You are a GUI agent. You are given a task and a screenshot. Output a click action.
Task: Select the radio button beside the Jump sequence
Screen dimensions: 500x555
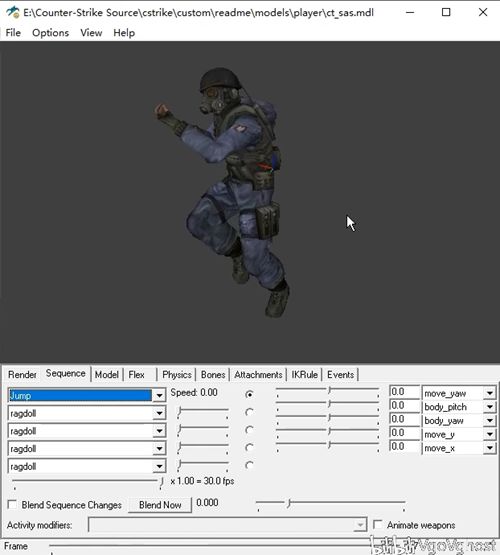point(249,394)
